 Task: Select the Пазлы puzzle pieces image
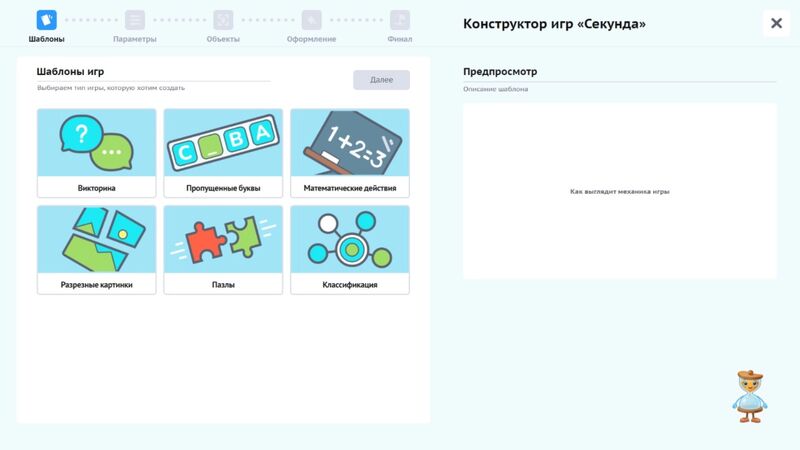point(223,240)
